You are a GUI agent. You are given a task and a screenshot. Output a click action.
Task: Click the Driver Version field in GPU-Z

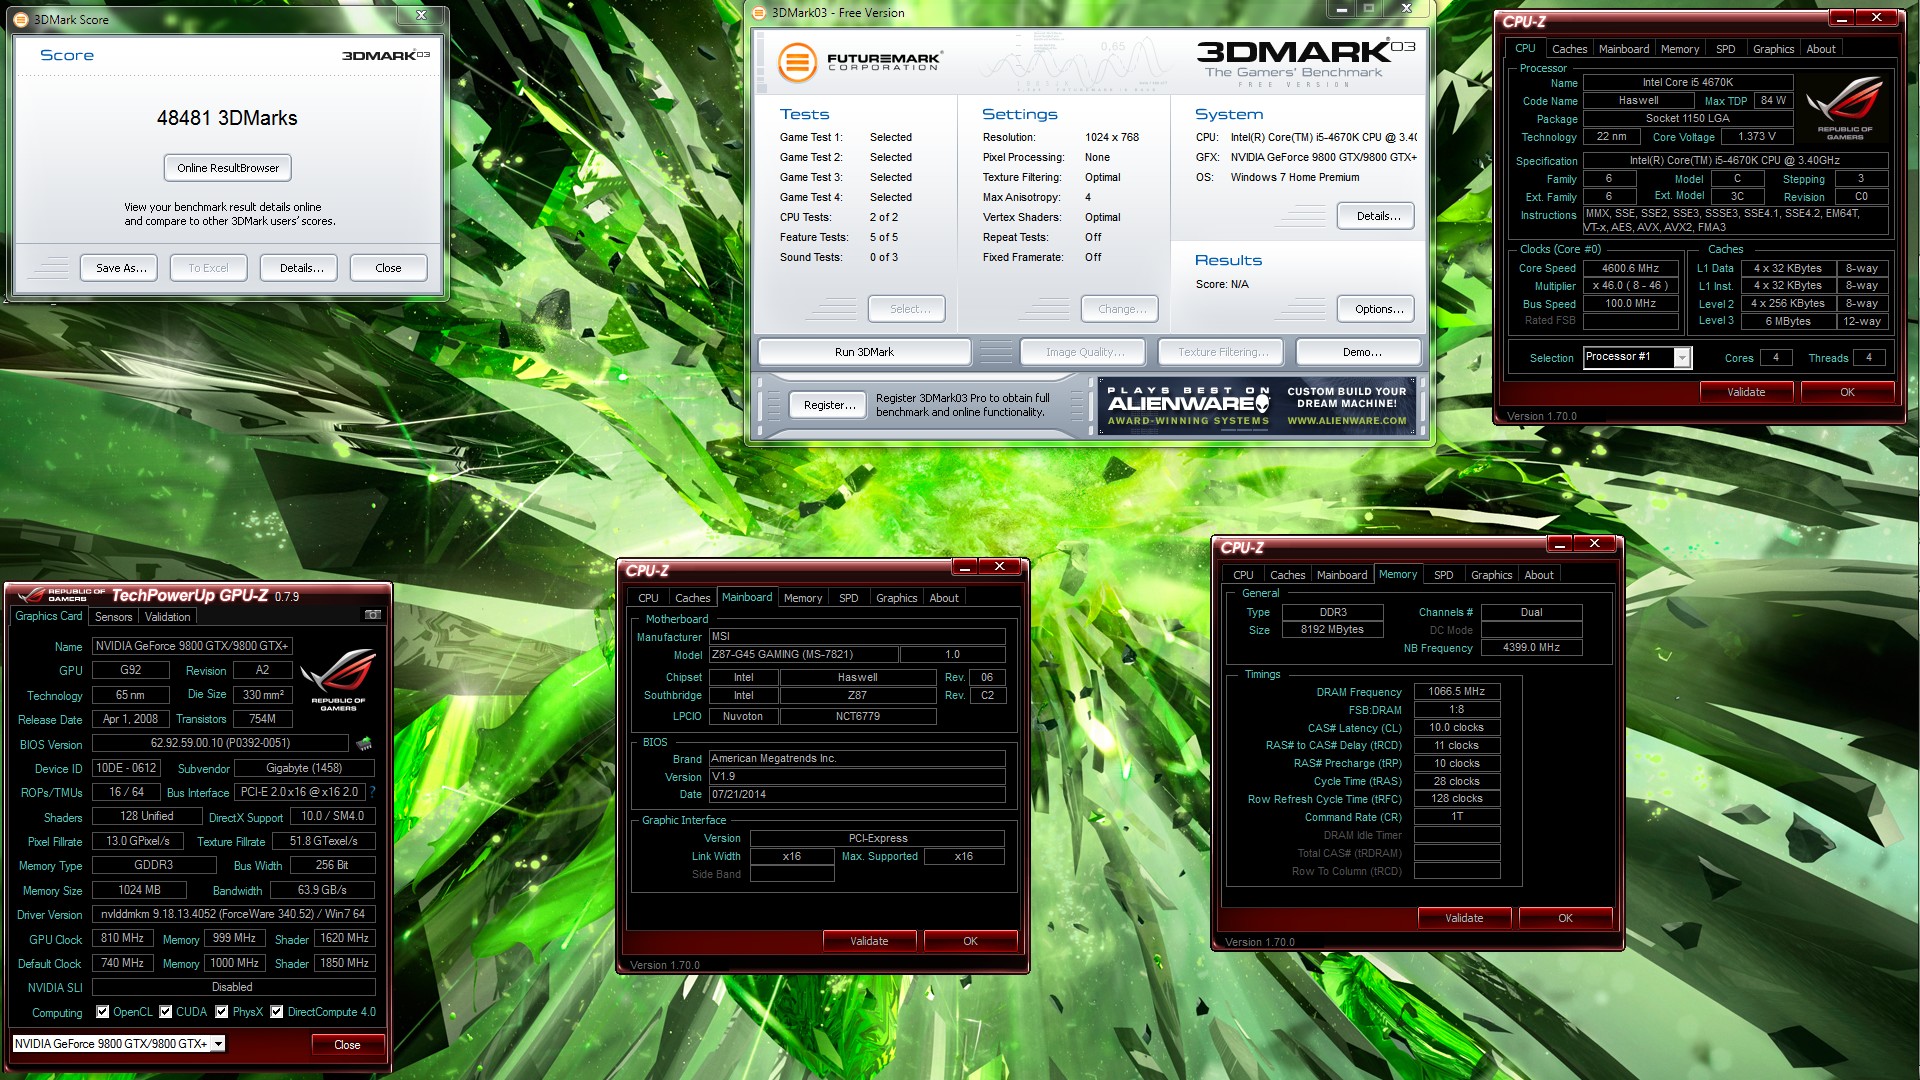(233, 914)
